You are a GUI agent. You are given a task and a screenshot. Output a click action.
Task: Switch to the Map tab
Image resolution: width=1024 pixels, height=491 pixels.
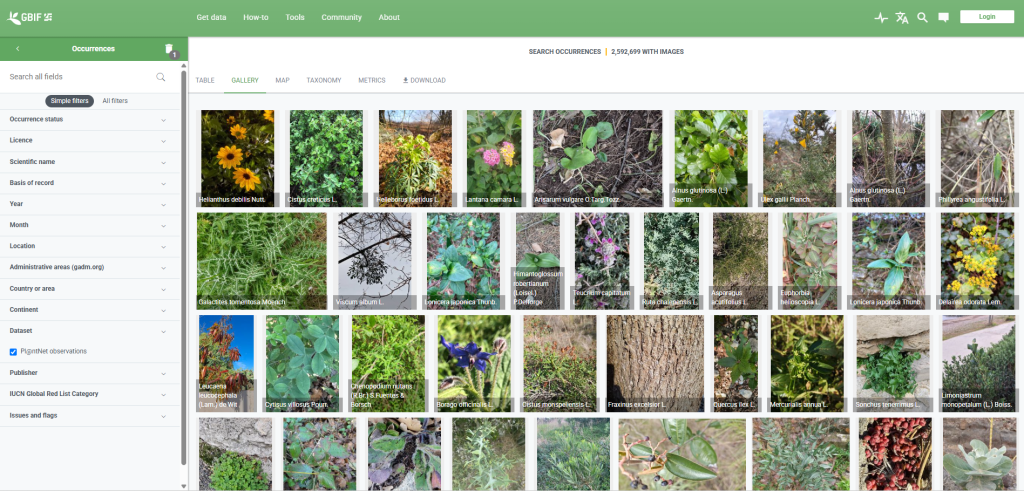point(282,80)
